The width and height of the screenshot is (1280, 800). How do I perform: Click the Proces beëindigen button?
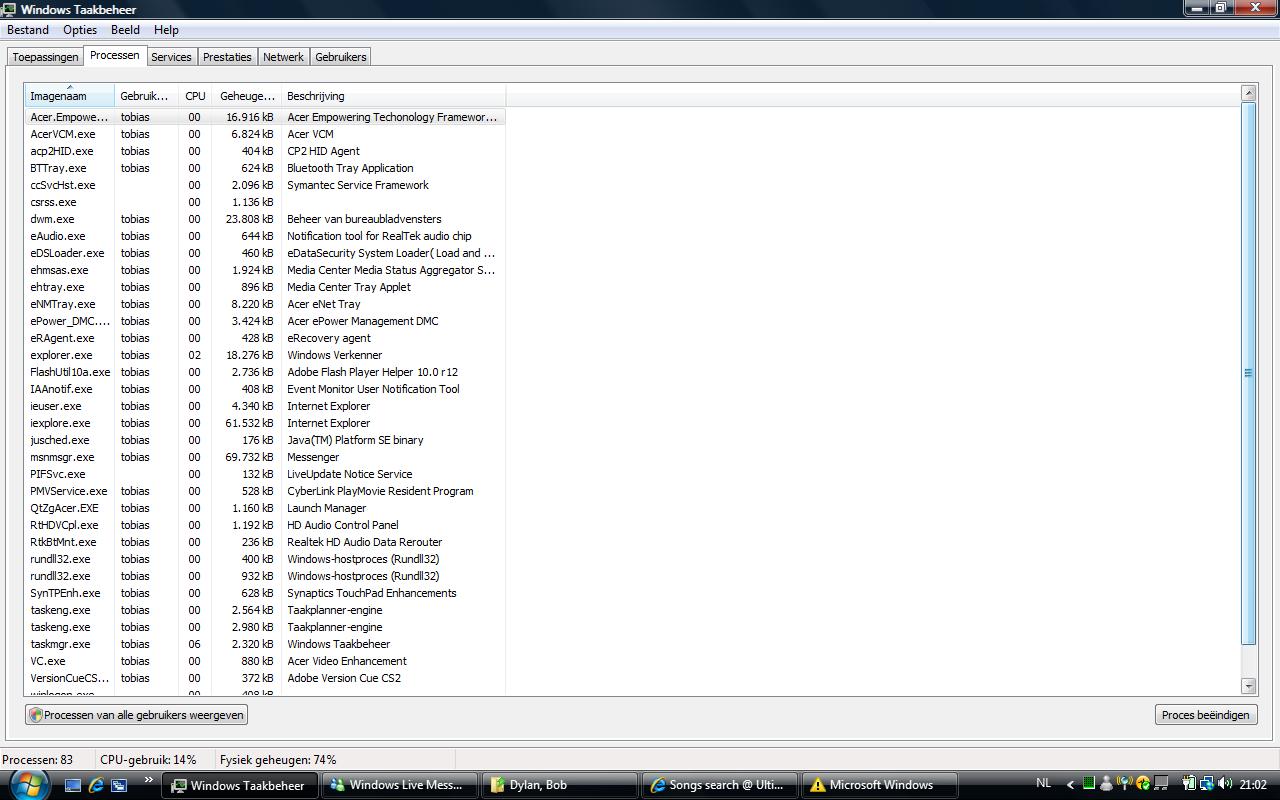click(1205, 715)
